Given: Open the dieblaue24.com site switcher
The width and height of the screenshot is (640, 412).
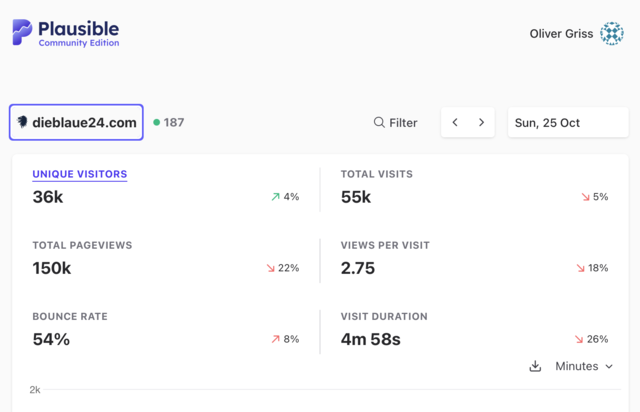Looking at the screenshot, I should 76,122.
